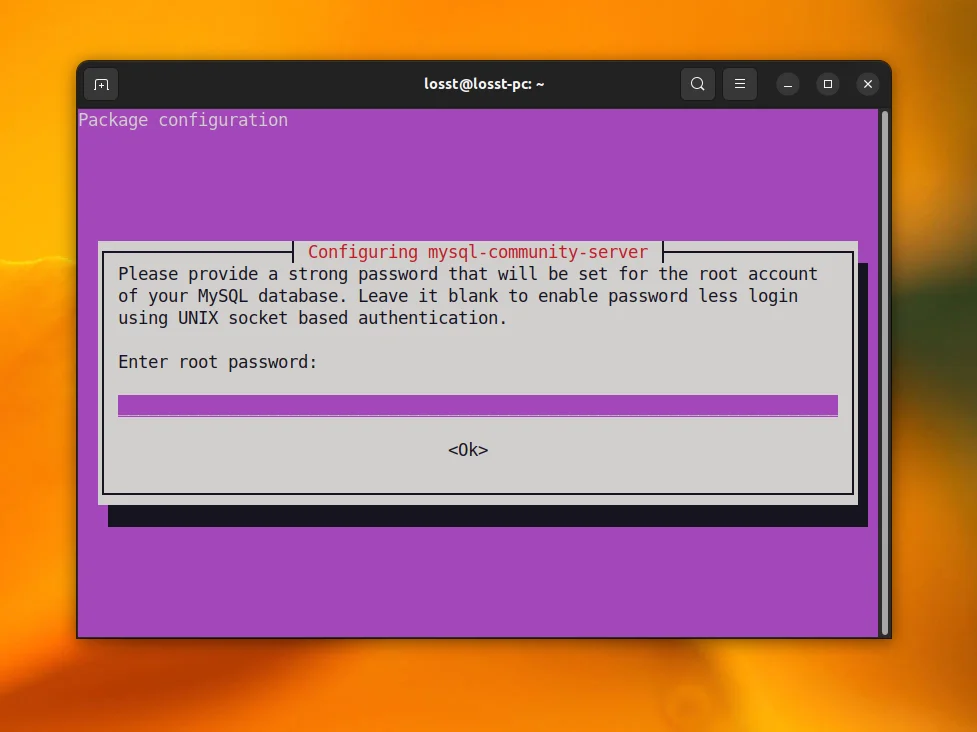Open a new terminal tab

(100, 84)
